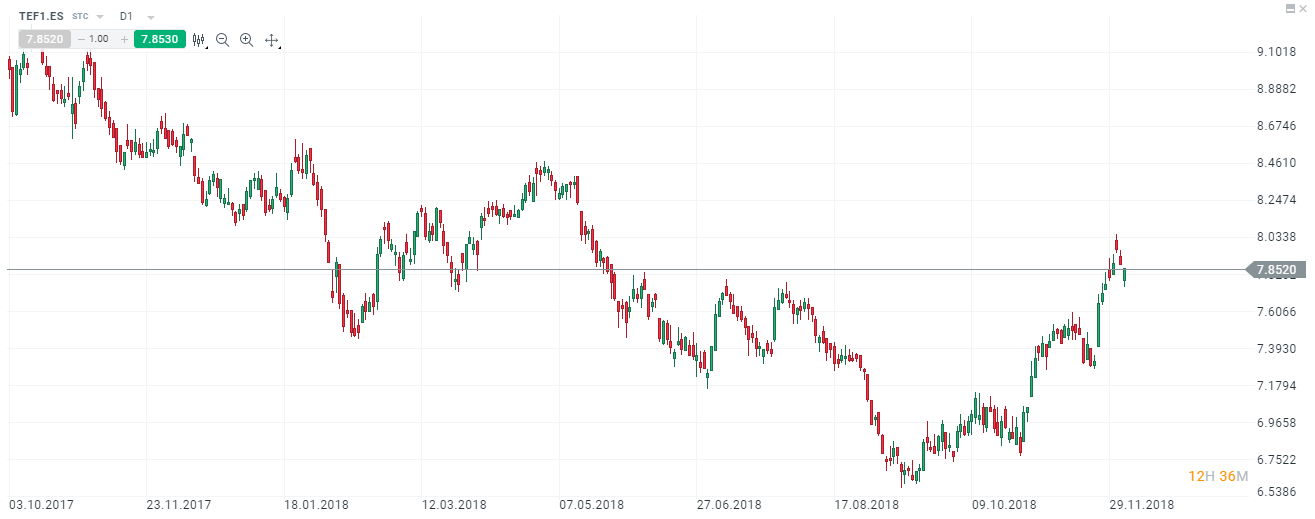Select the TEF1.ES symbol name
1315x519 pixels.
41,17
